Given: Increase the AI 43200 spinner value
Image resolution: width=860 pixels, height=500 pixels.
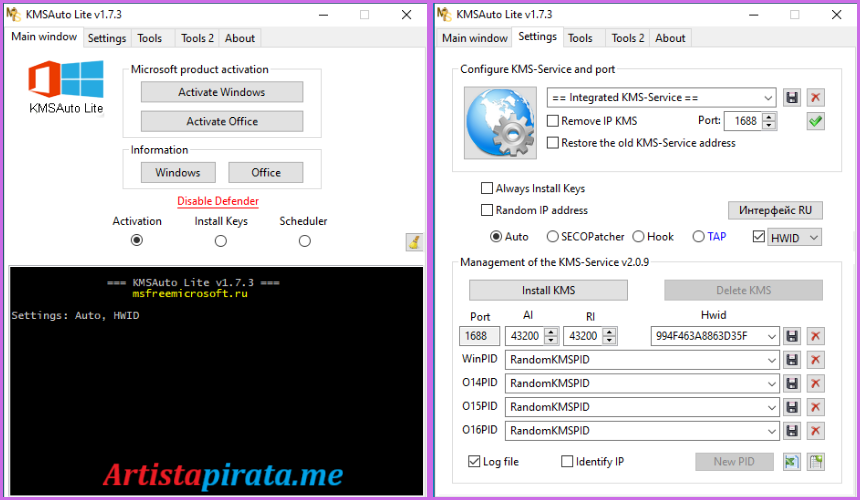Looking at the screenshot, I should (551, 332).
